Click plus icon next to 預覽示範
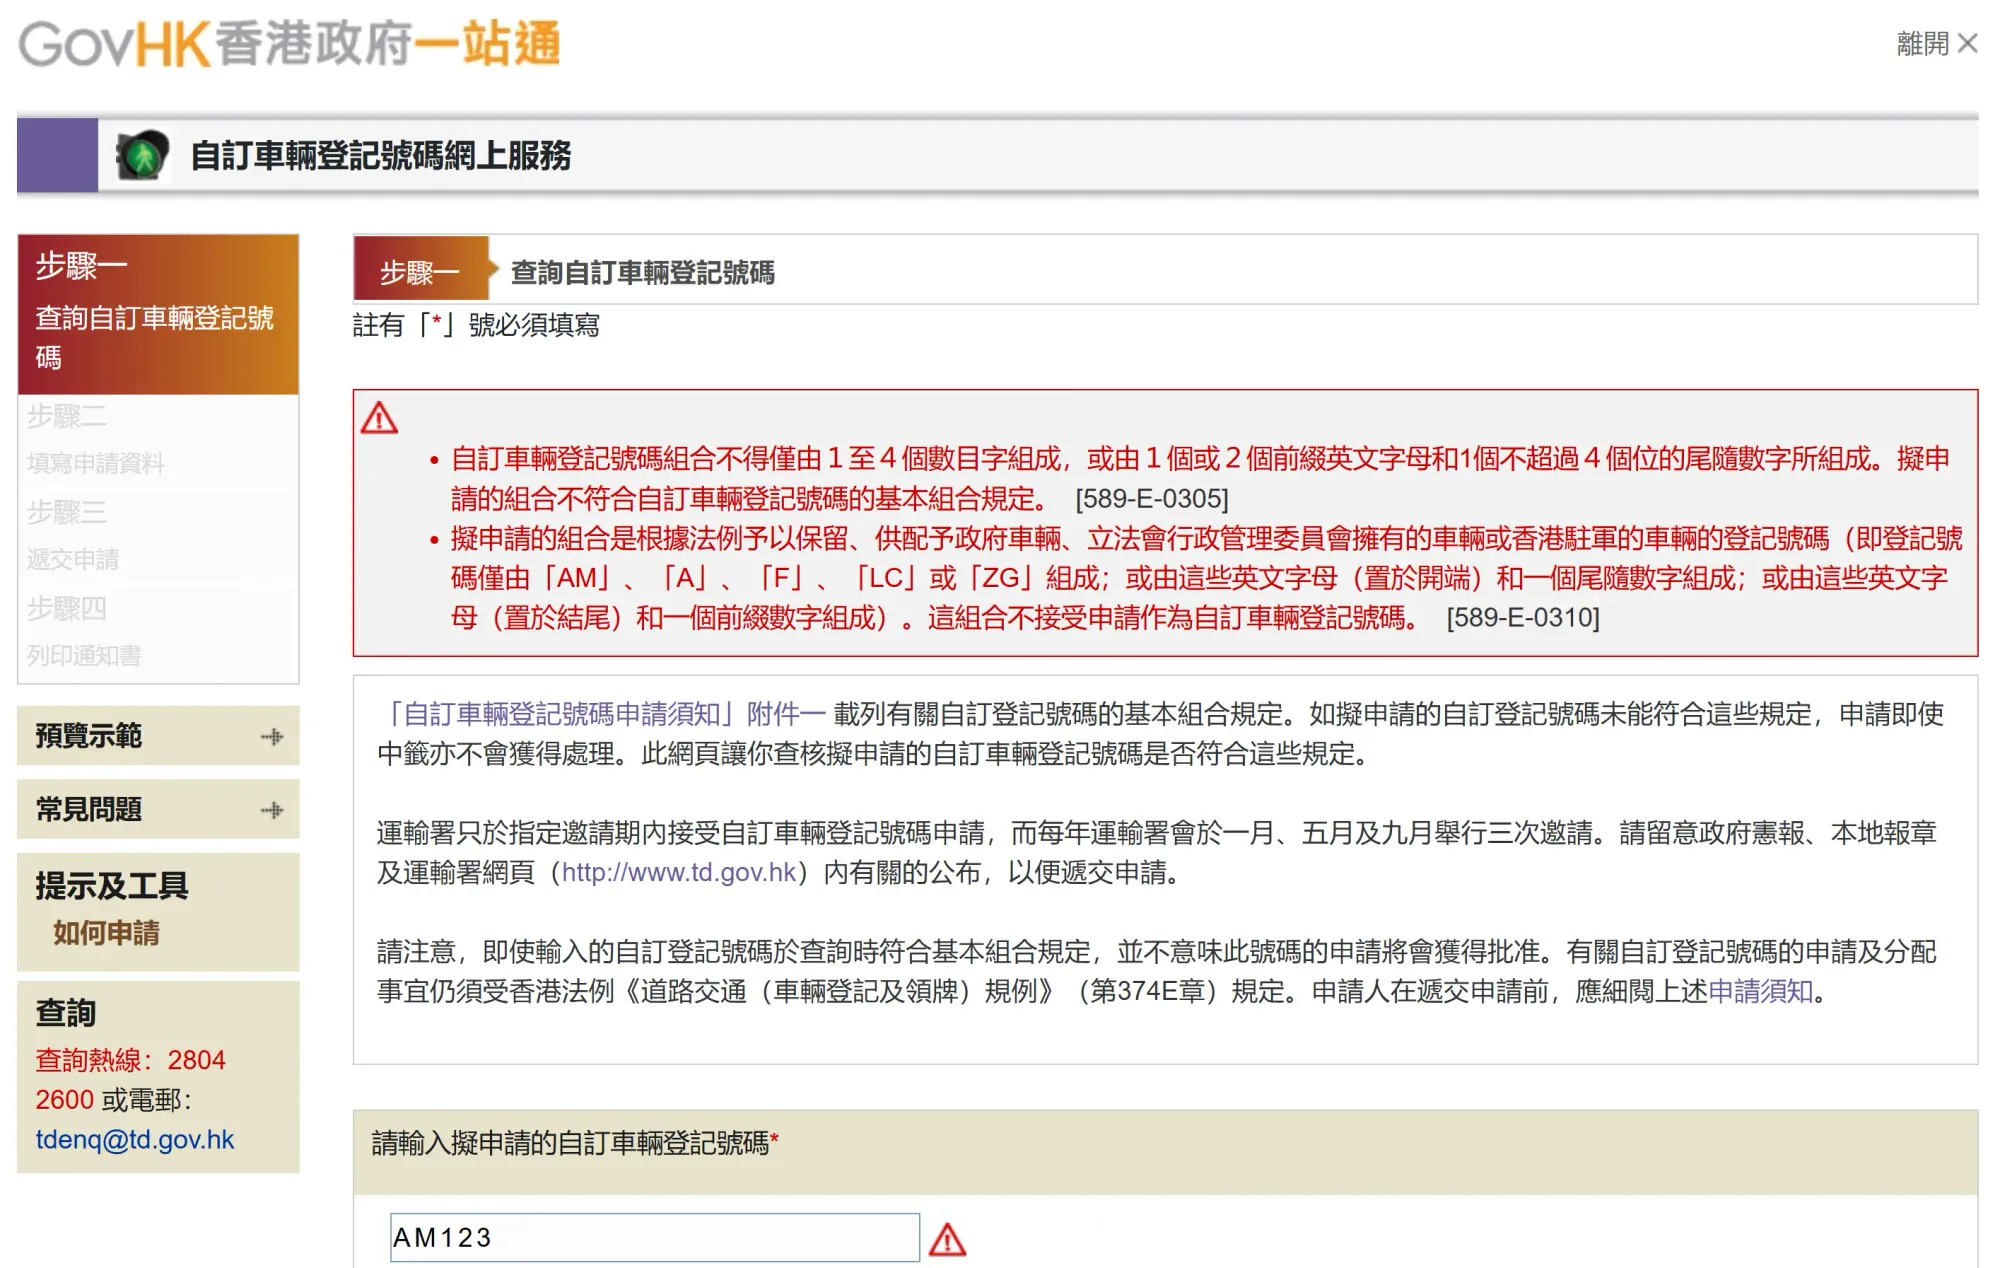The height and width of the screenshot is (1268, 2000). tap(272, 737)
